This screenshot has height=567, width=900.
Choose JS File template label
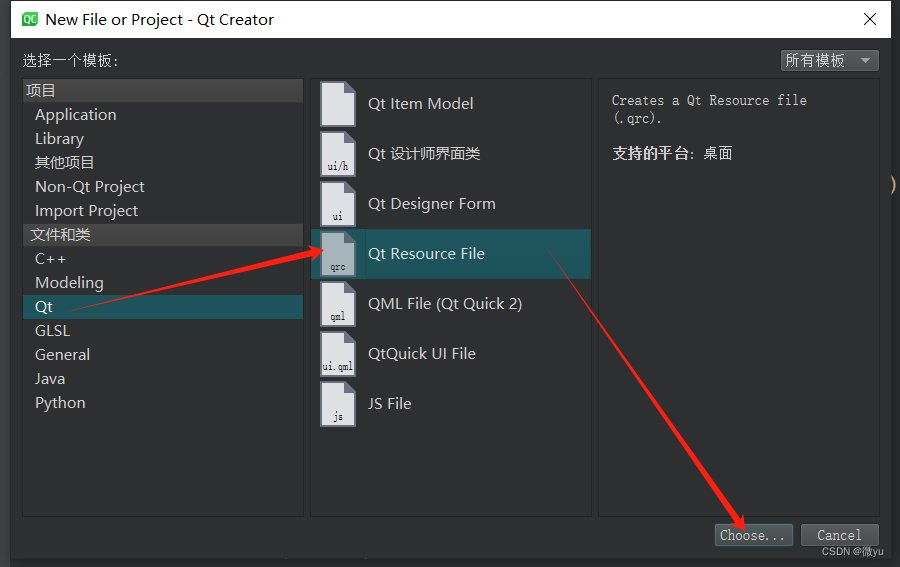(390, 404)
